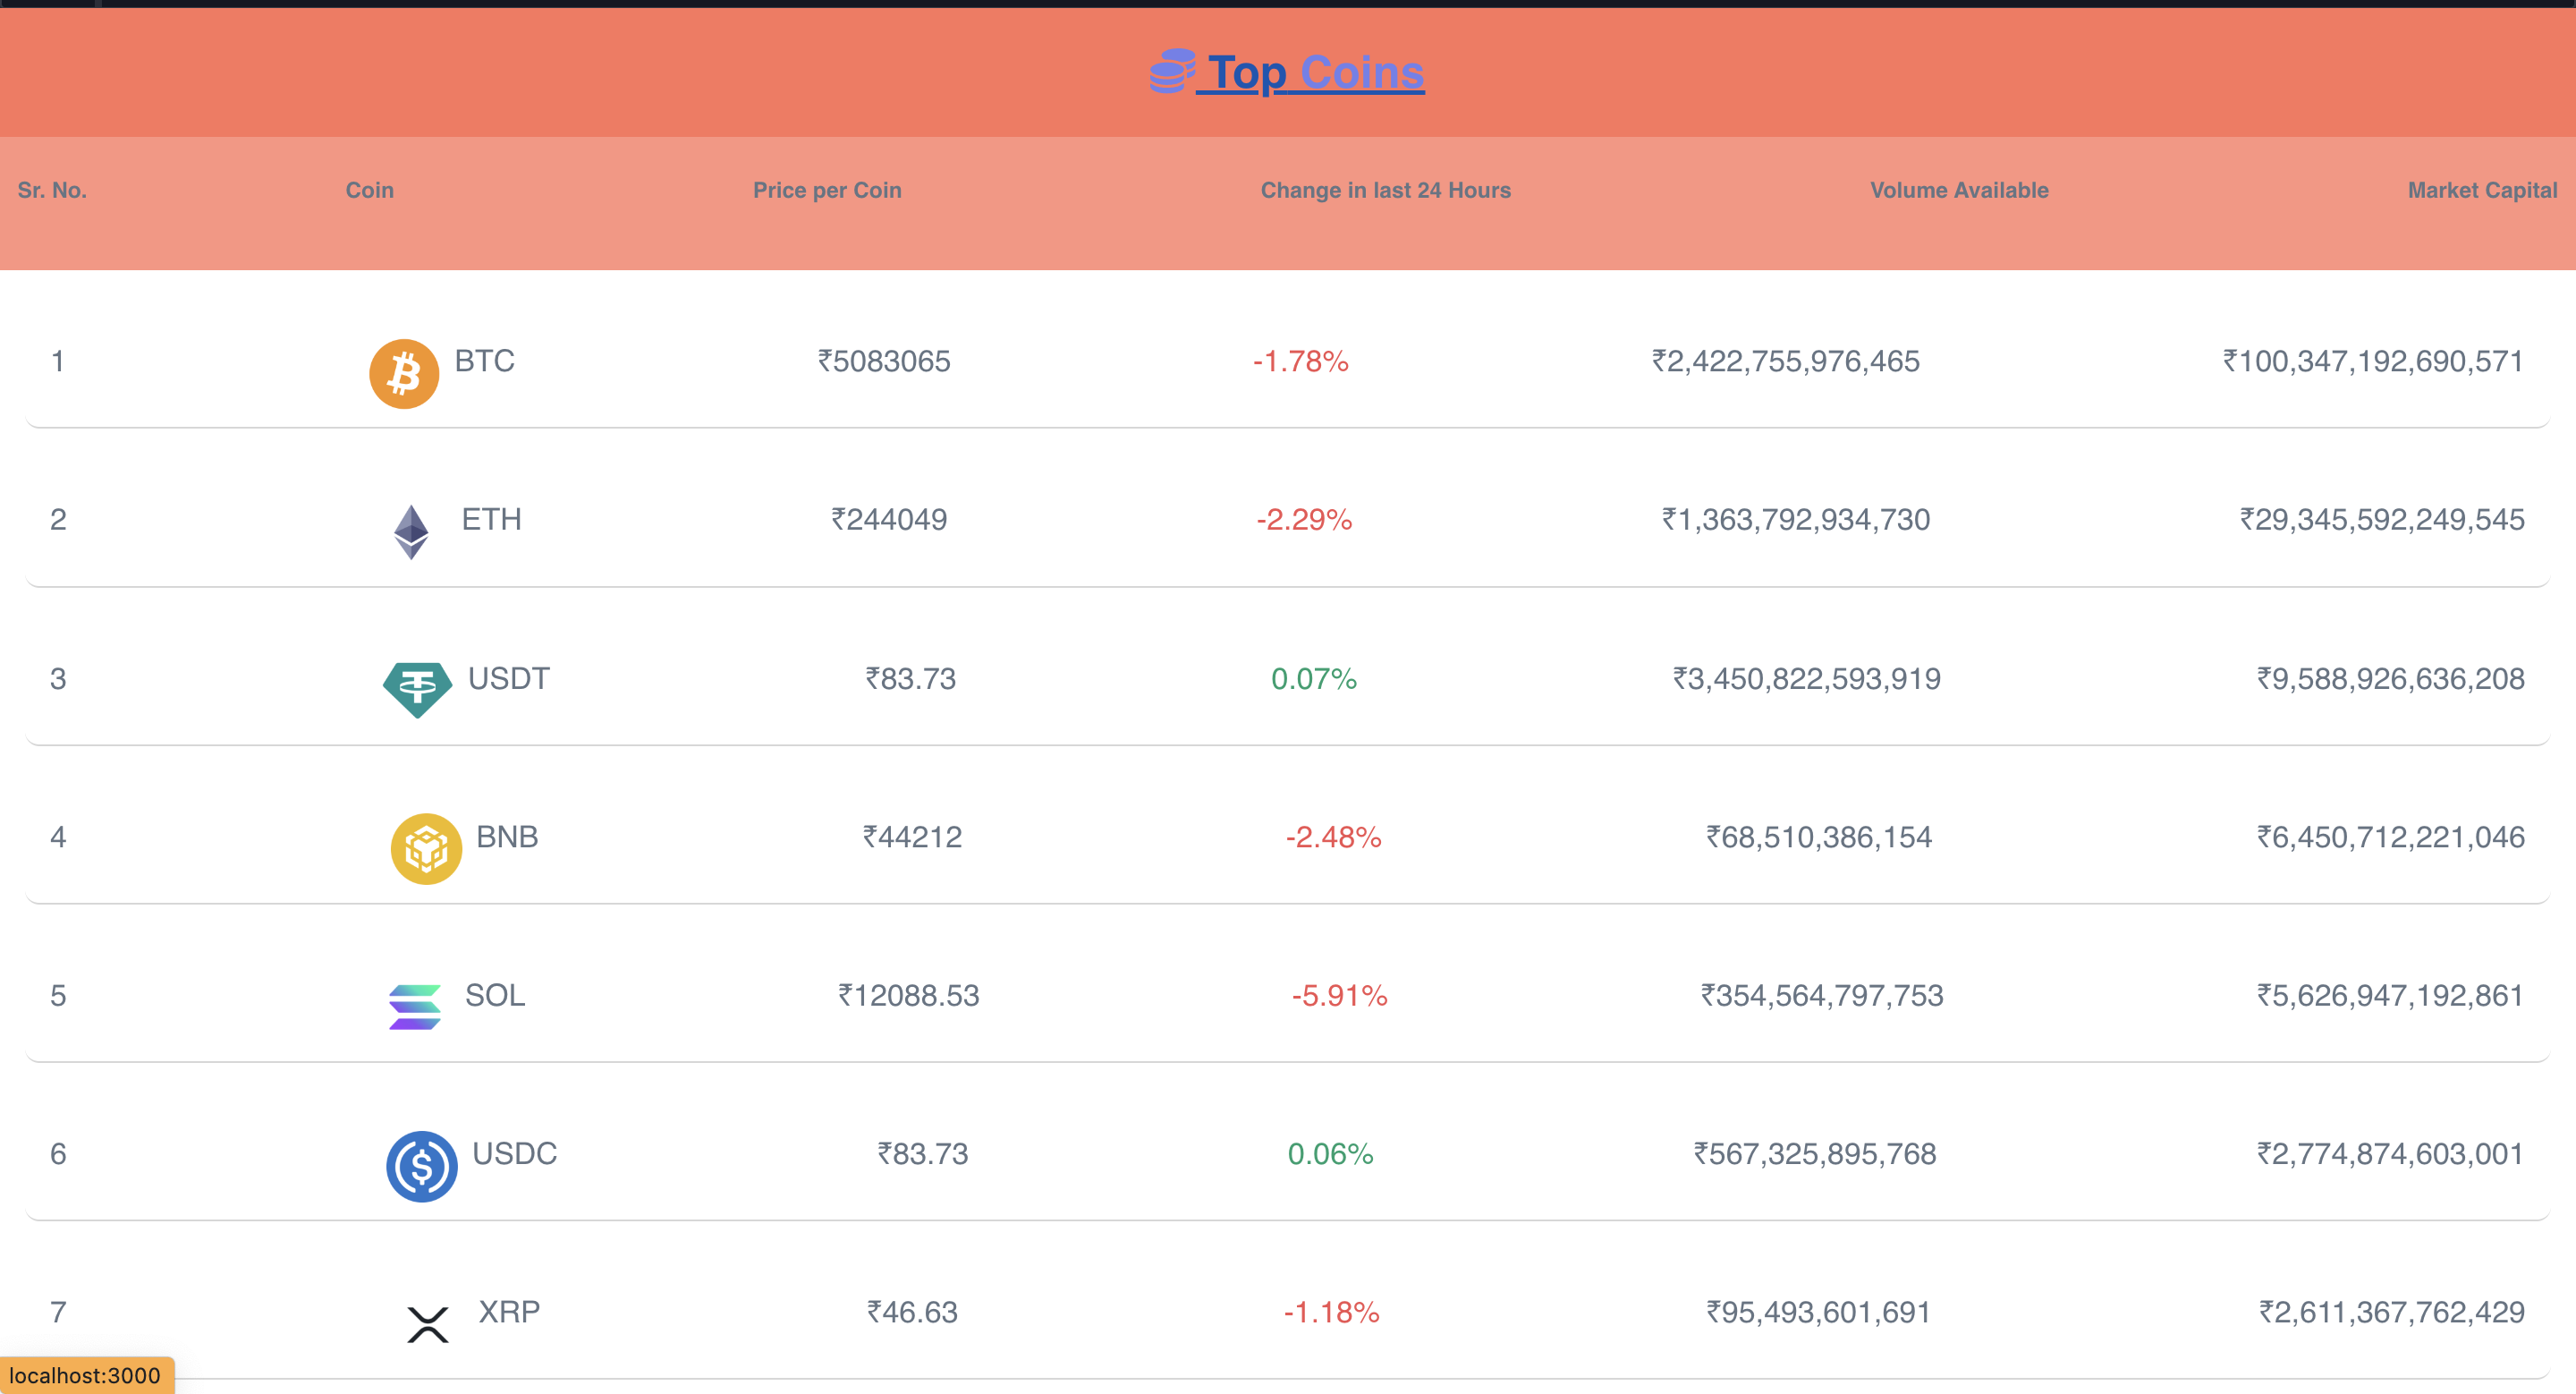Click the -1.18% change for XRP
Image resolution: width=2576 pixels, height=1394 pixels.
pyautogui.click(x=1331, y=1311)
